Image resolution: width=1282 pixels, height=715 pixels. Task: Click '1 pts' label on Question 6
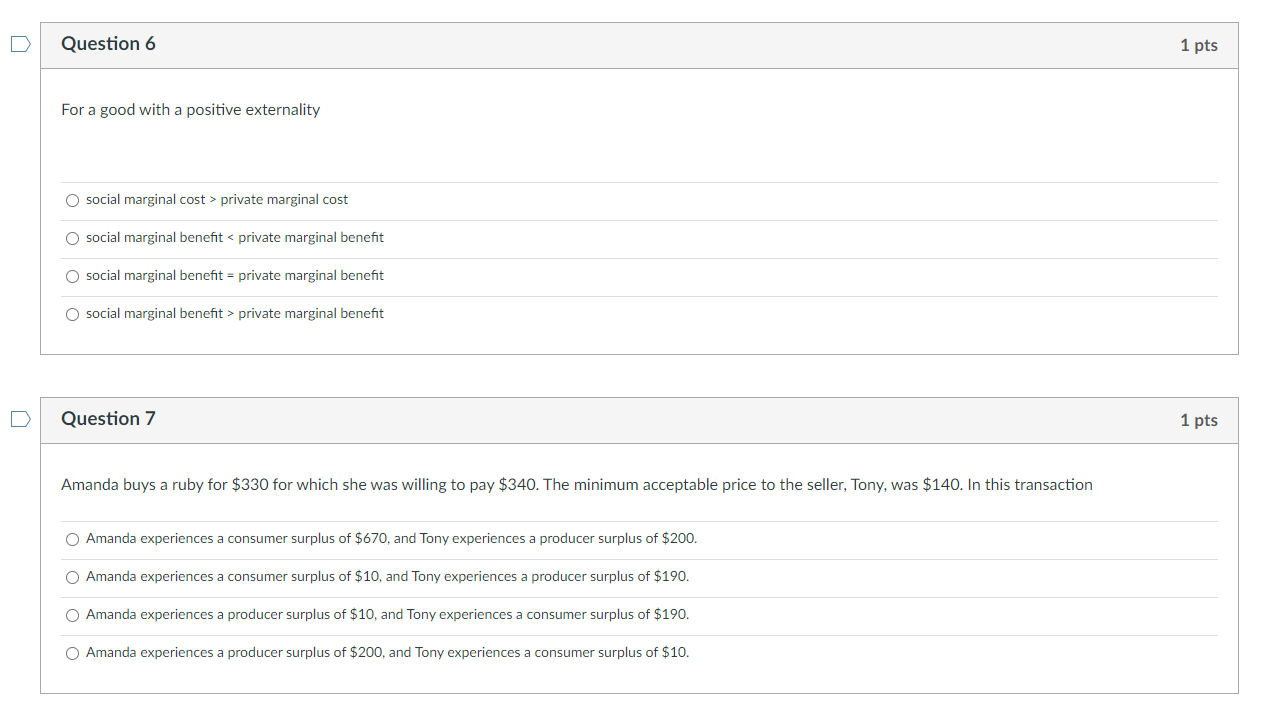coord(1198,44)
